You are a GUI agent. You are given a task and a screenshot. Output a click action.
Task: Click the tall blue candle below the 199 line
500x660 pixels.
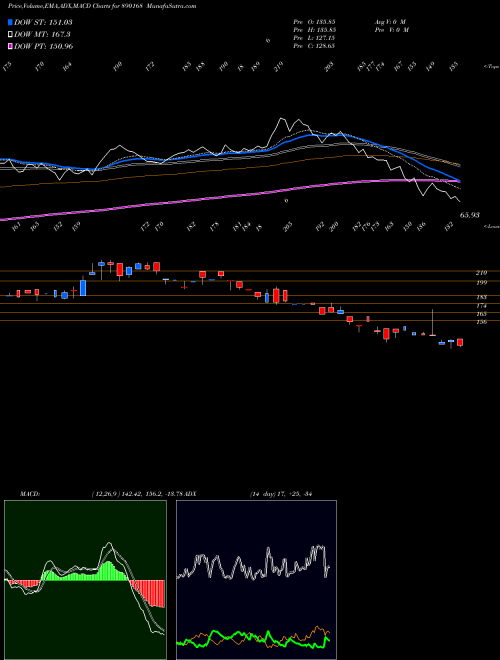[x=83, y=288]
